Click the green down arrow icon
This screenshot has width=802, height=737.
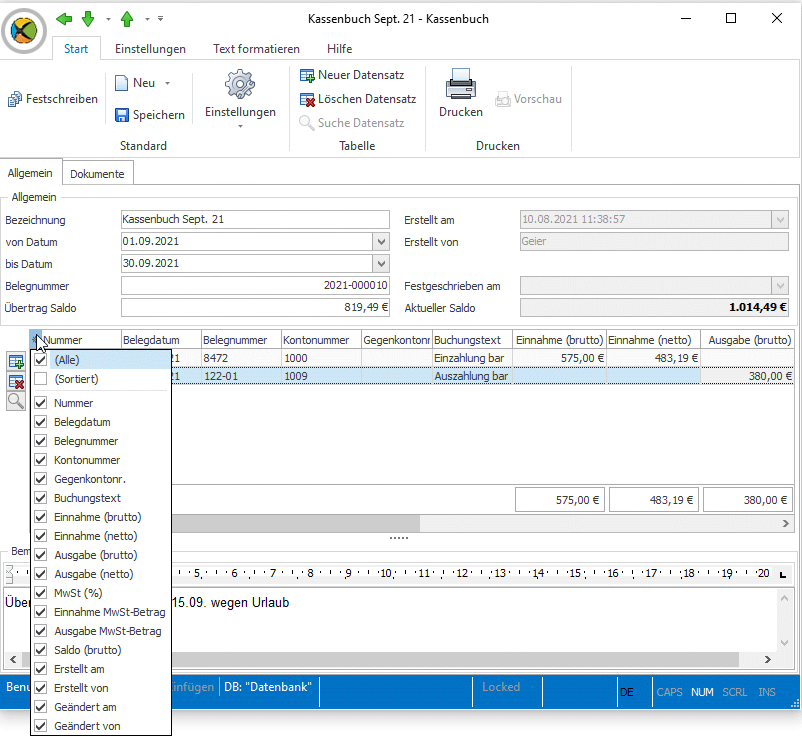click(x=88, y=19)
